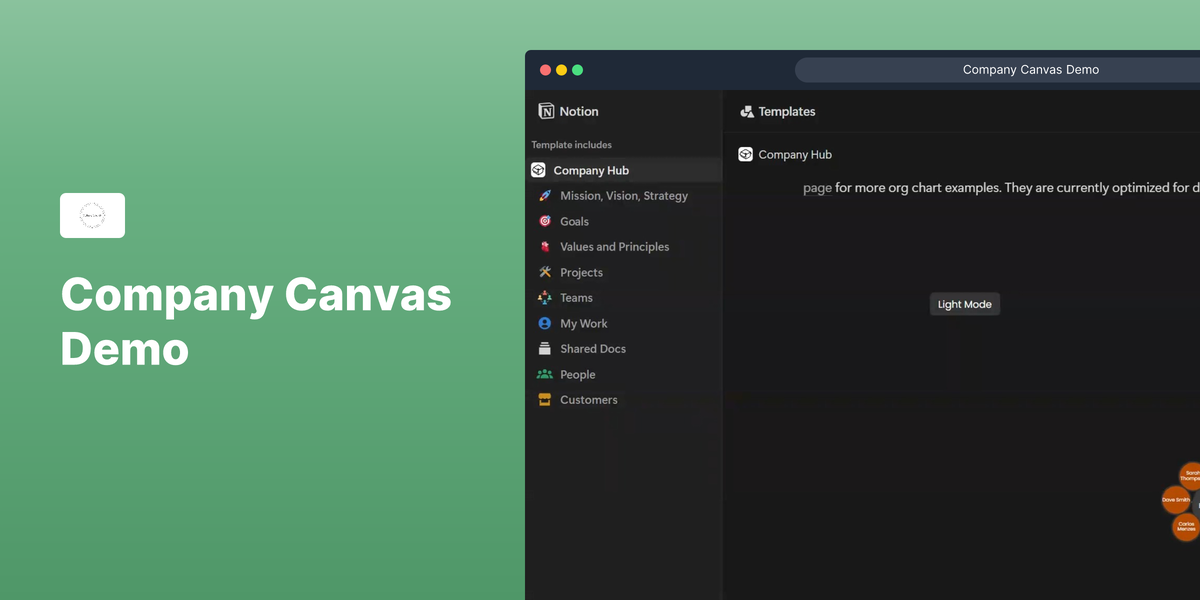Click the Templates shapes icon in header
Image resolution: width=1200 pixels, height=600 pixels.
[x=746, y=112]
